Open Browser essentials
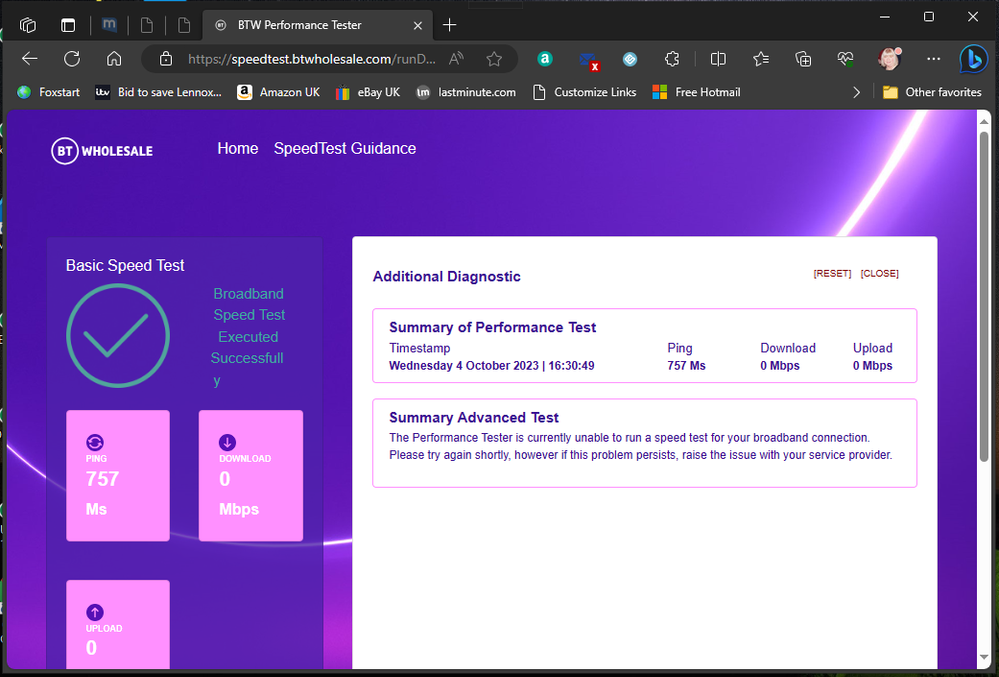Screen dimensions: 999x677 [845, 60]
